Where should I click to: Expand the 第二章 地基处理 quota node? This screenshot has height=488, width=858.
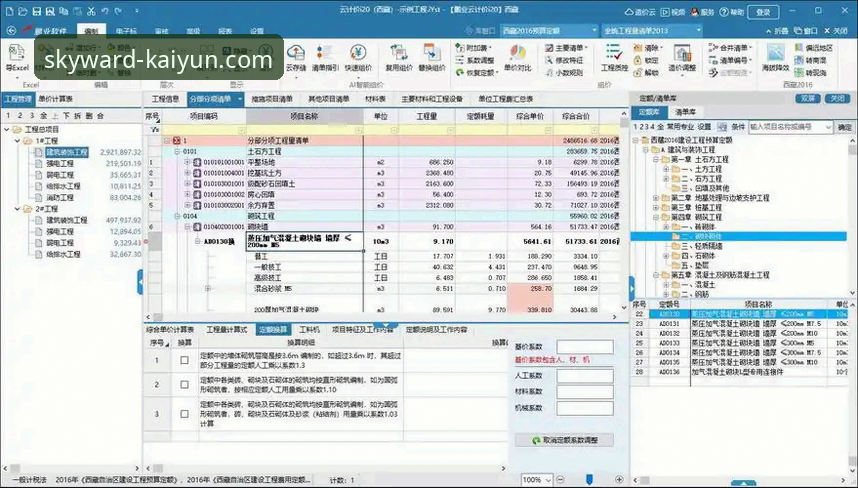tap(656, 197)
